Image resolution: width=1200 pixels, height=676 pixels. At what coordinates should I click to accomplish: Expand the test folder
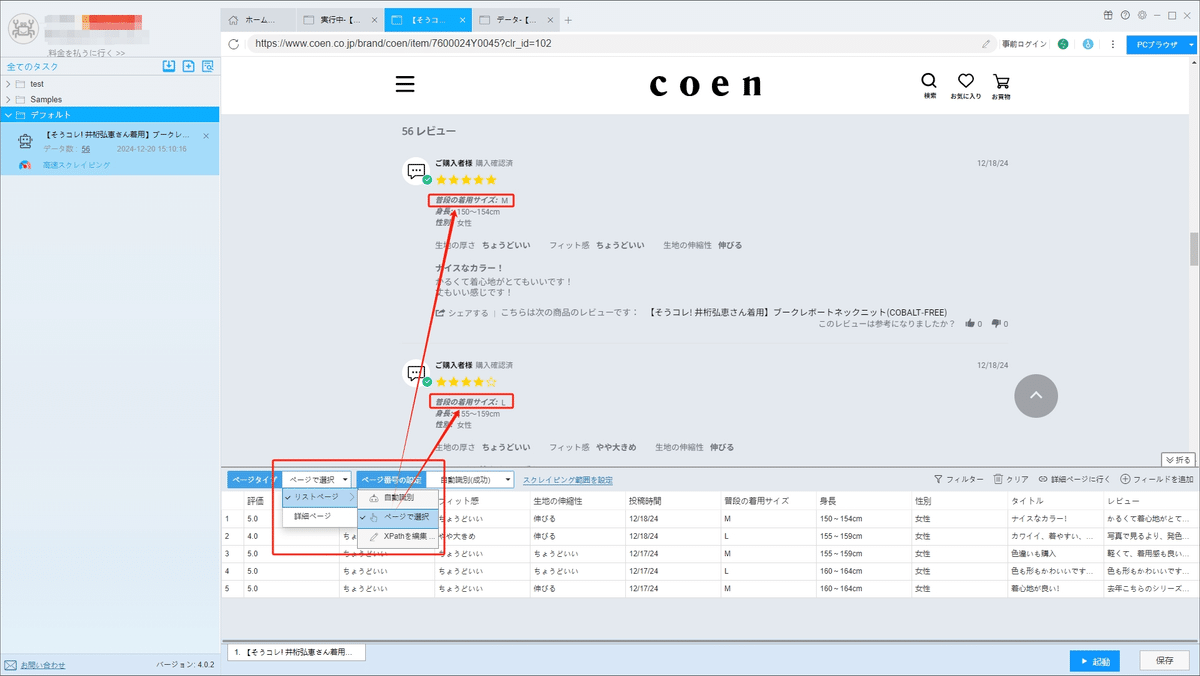[8, 84]
